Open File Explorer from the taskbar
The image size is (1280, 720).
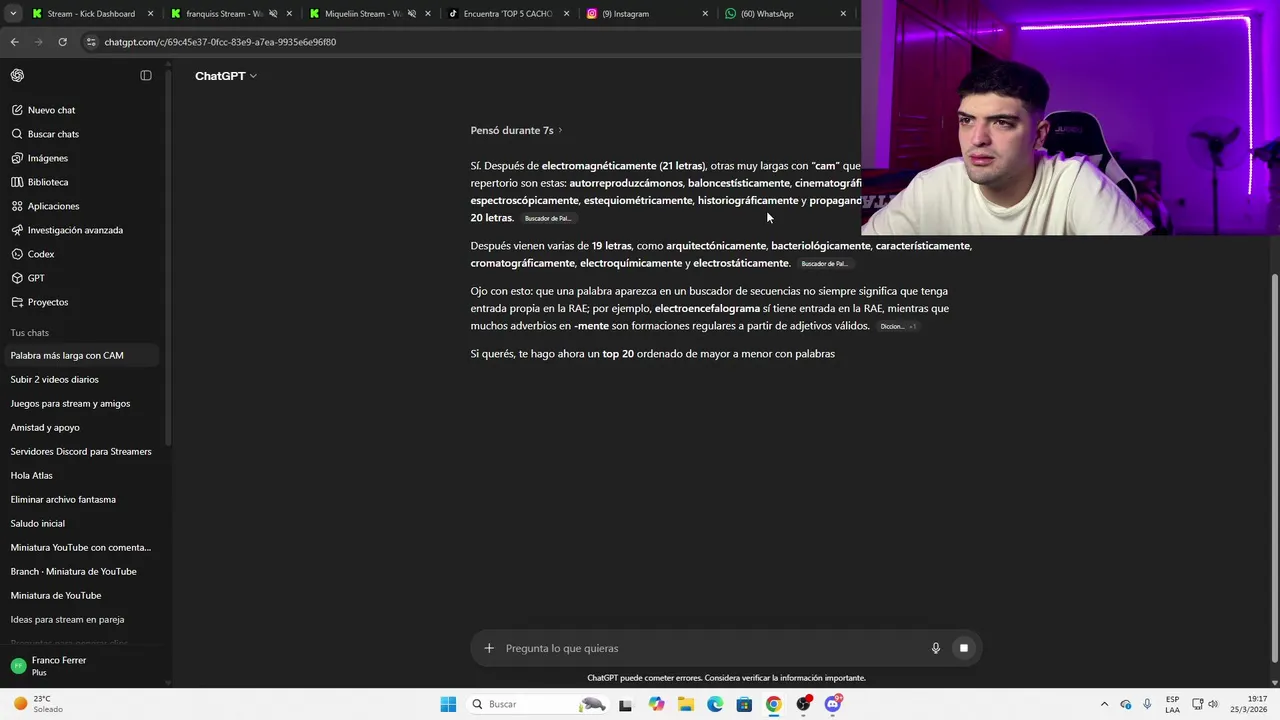(x=686, y=704)
